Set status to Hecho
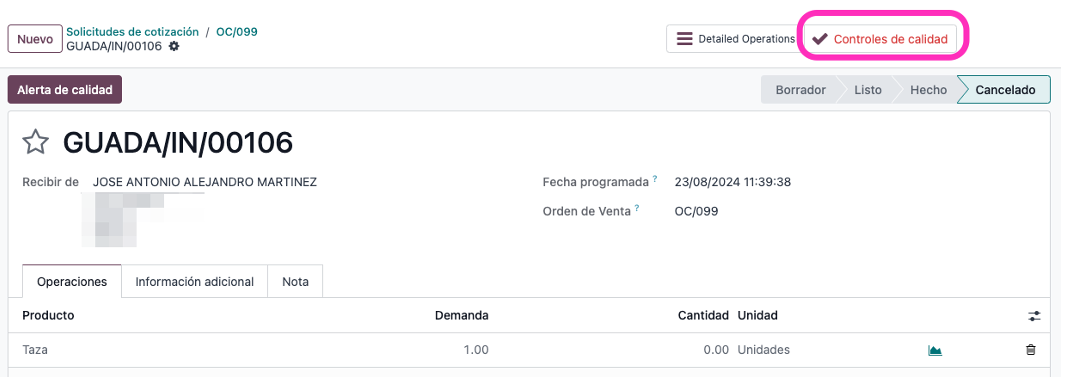This screenshot has height=377, width=1066. pos(928,90)
